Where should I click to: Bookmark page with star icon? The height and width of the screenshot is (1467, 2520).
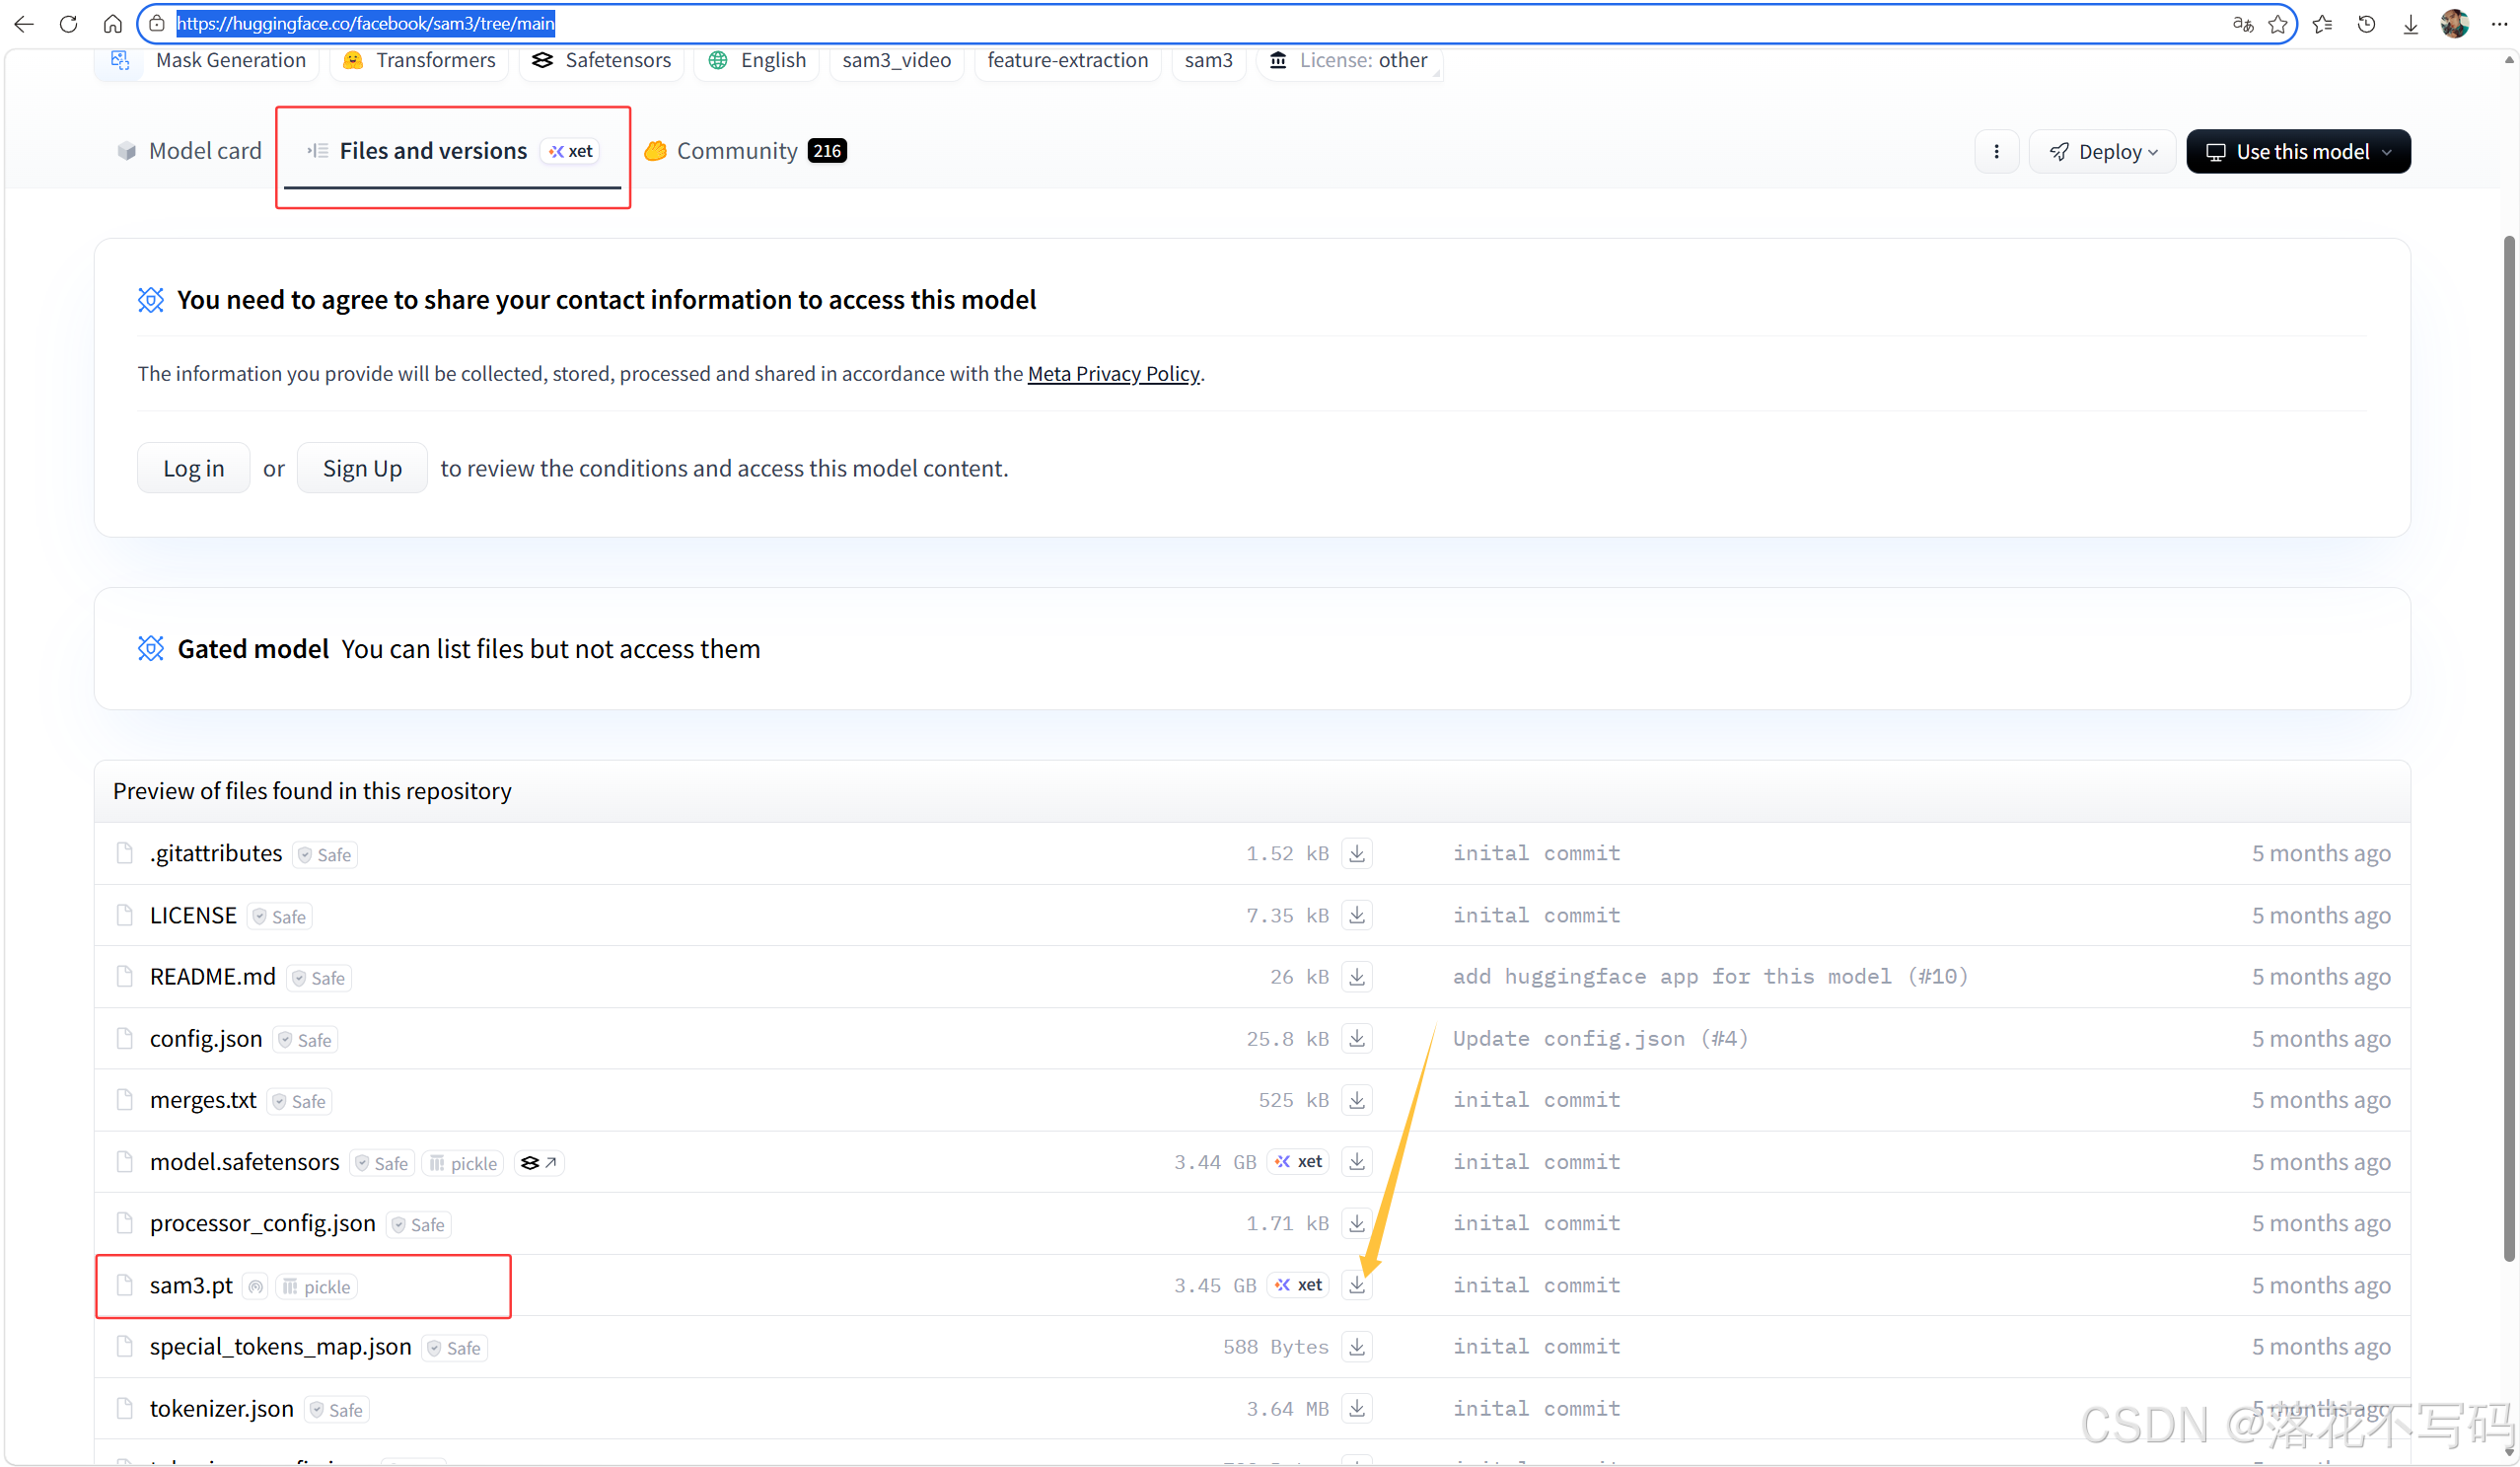(x=2277, y=24)
